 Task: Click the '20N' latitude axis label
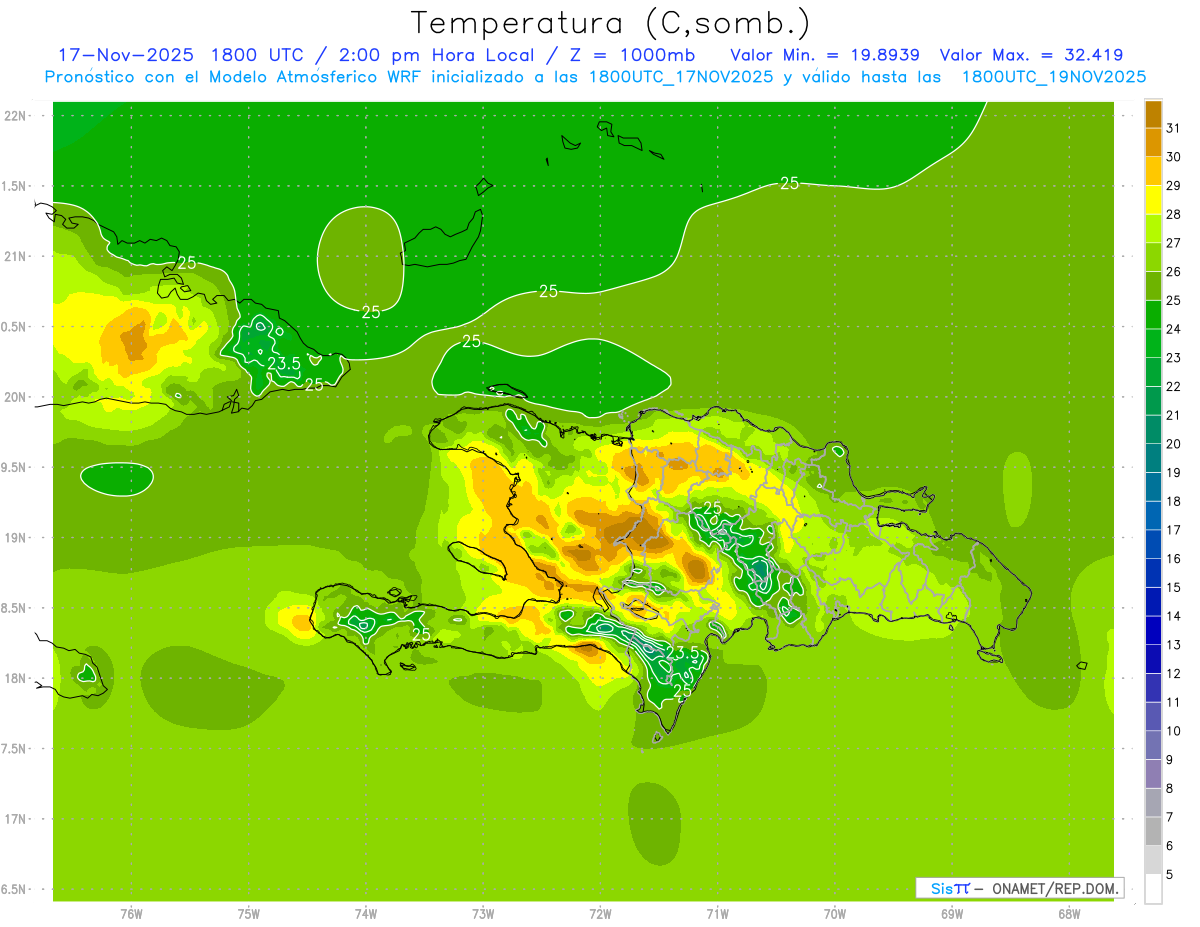tap(15, 397)
